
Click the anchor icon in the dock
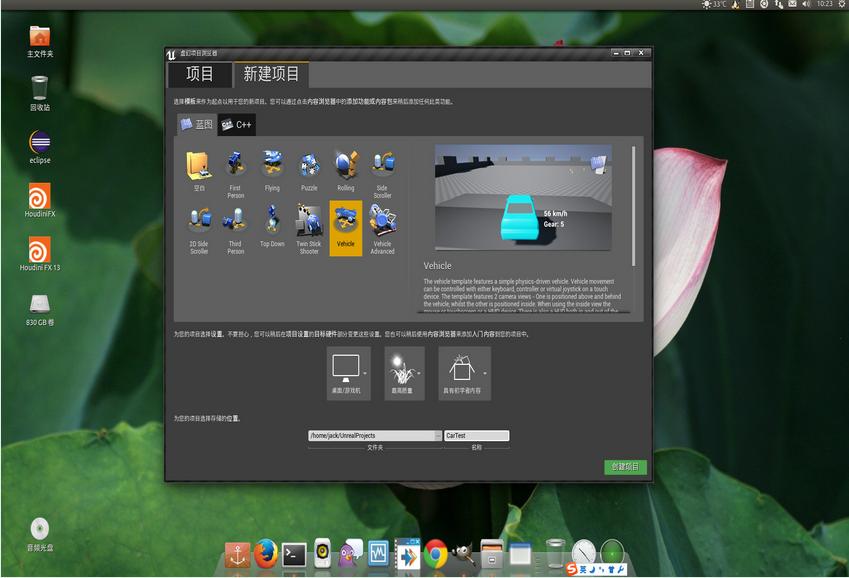point(237,556)
